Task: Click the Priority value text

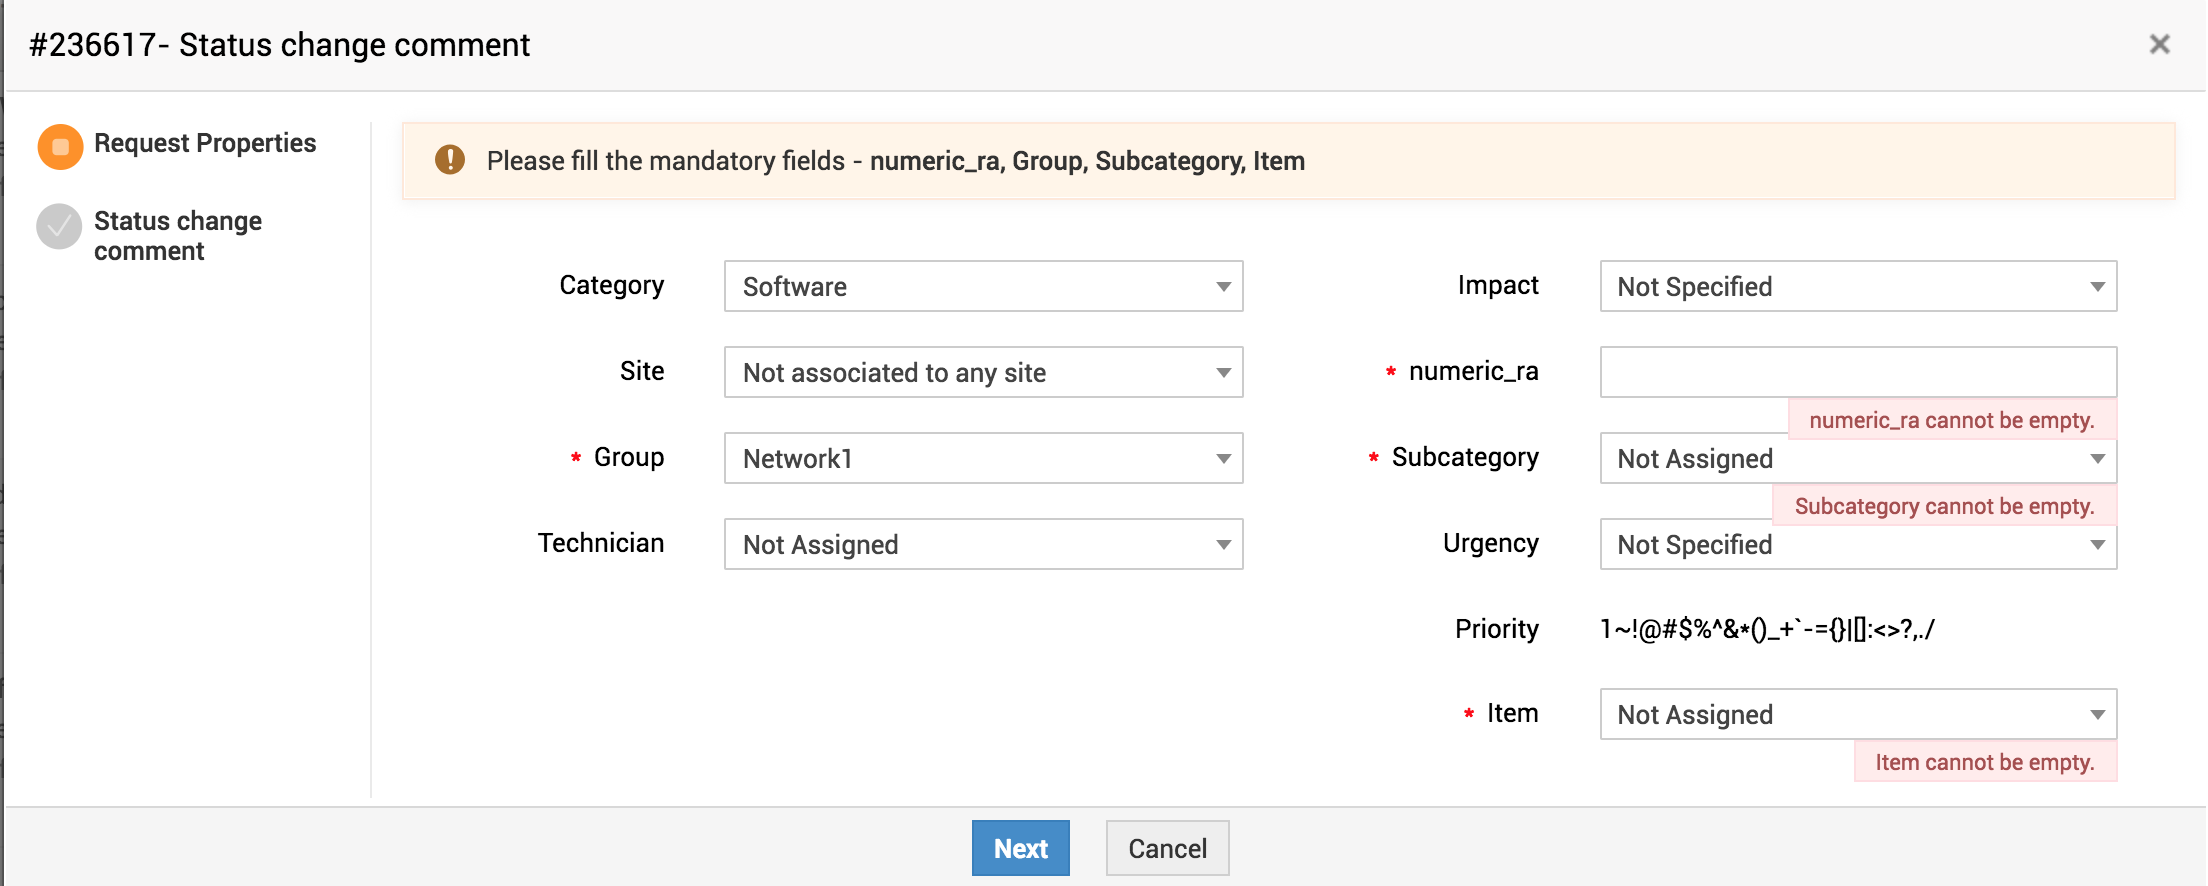Action: tap(1767, 629)
